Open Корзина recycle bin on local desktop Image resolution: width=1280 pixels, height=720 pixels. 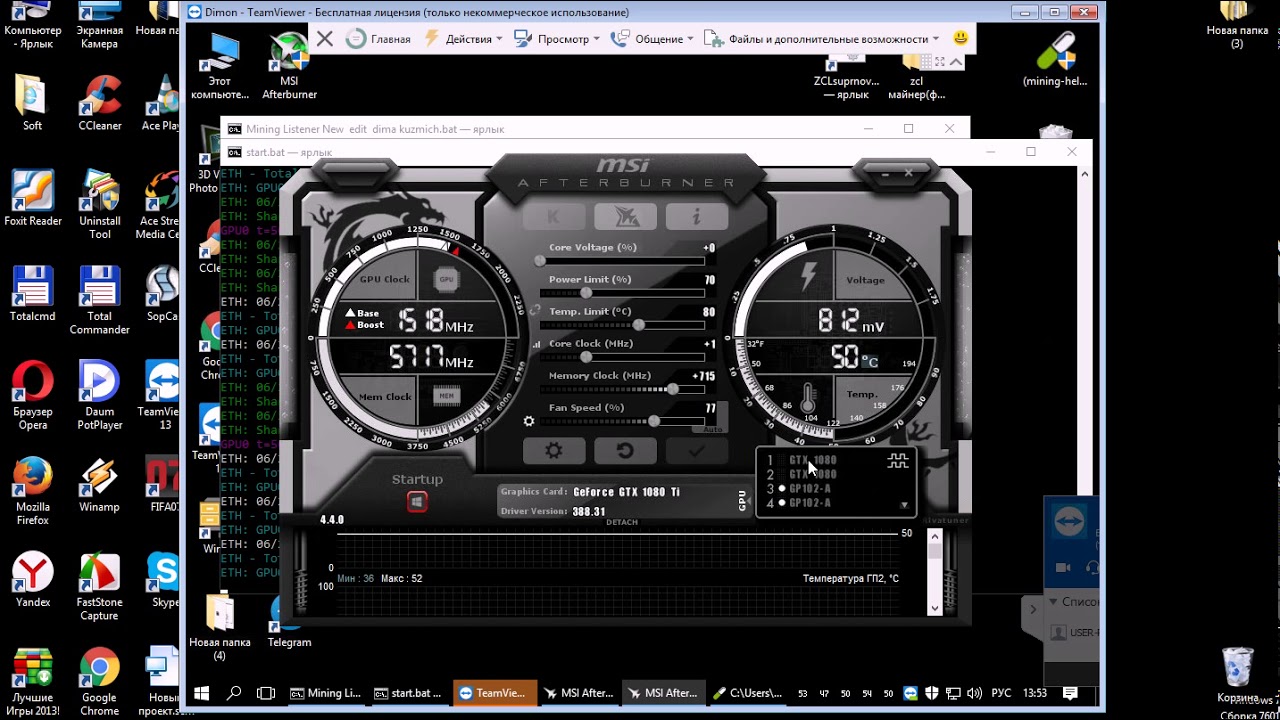pyautogui.click(x=1238, y=675)
